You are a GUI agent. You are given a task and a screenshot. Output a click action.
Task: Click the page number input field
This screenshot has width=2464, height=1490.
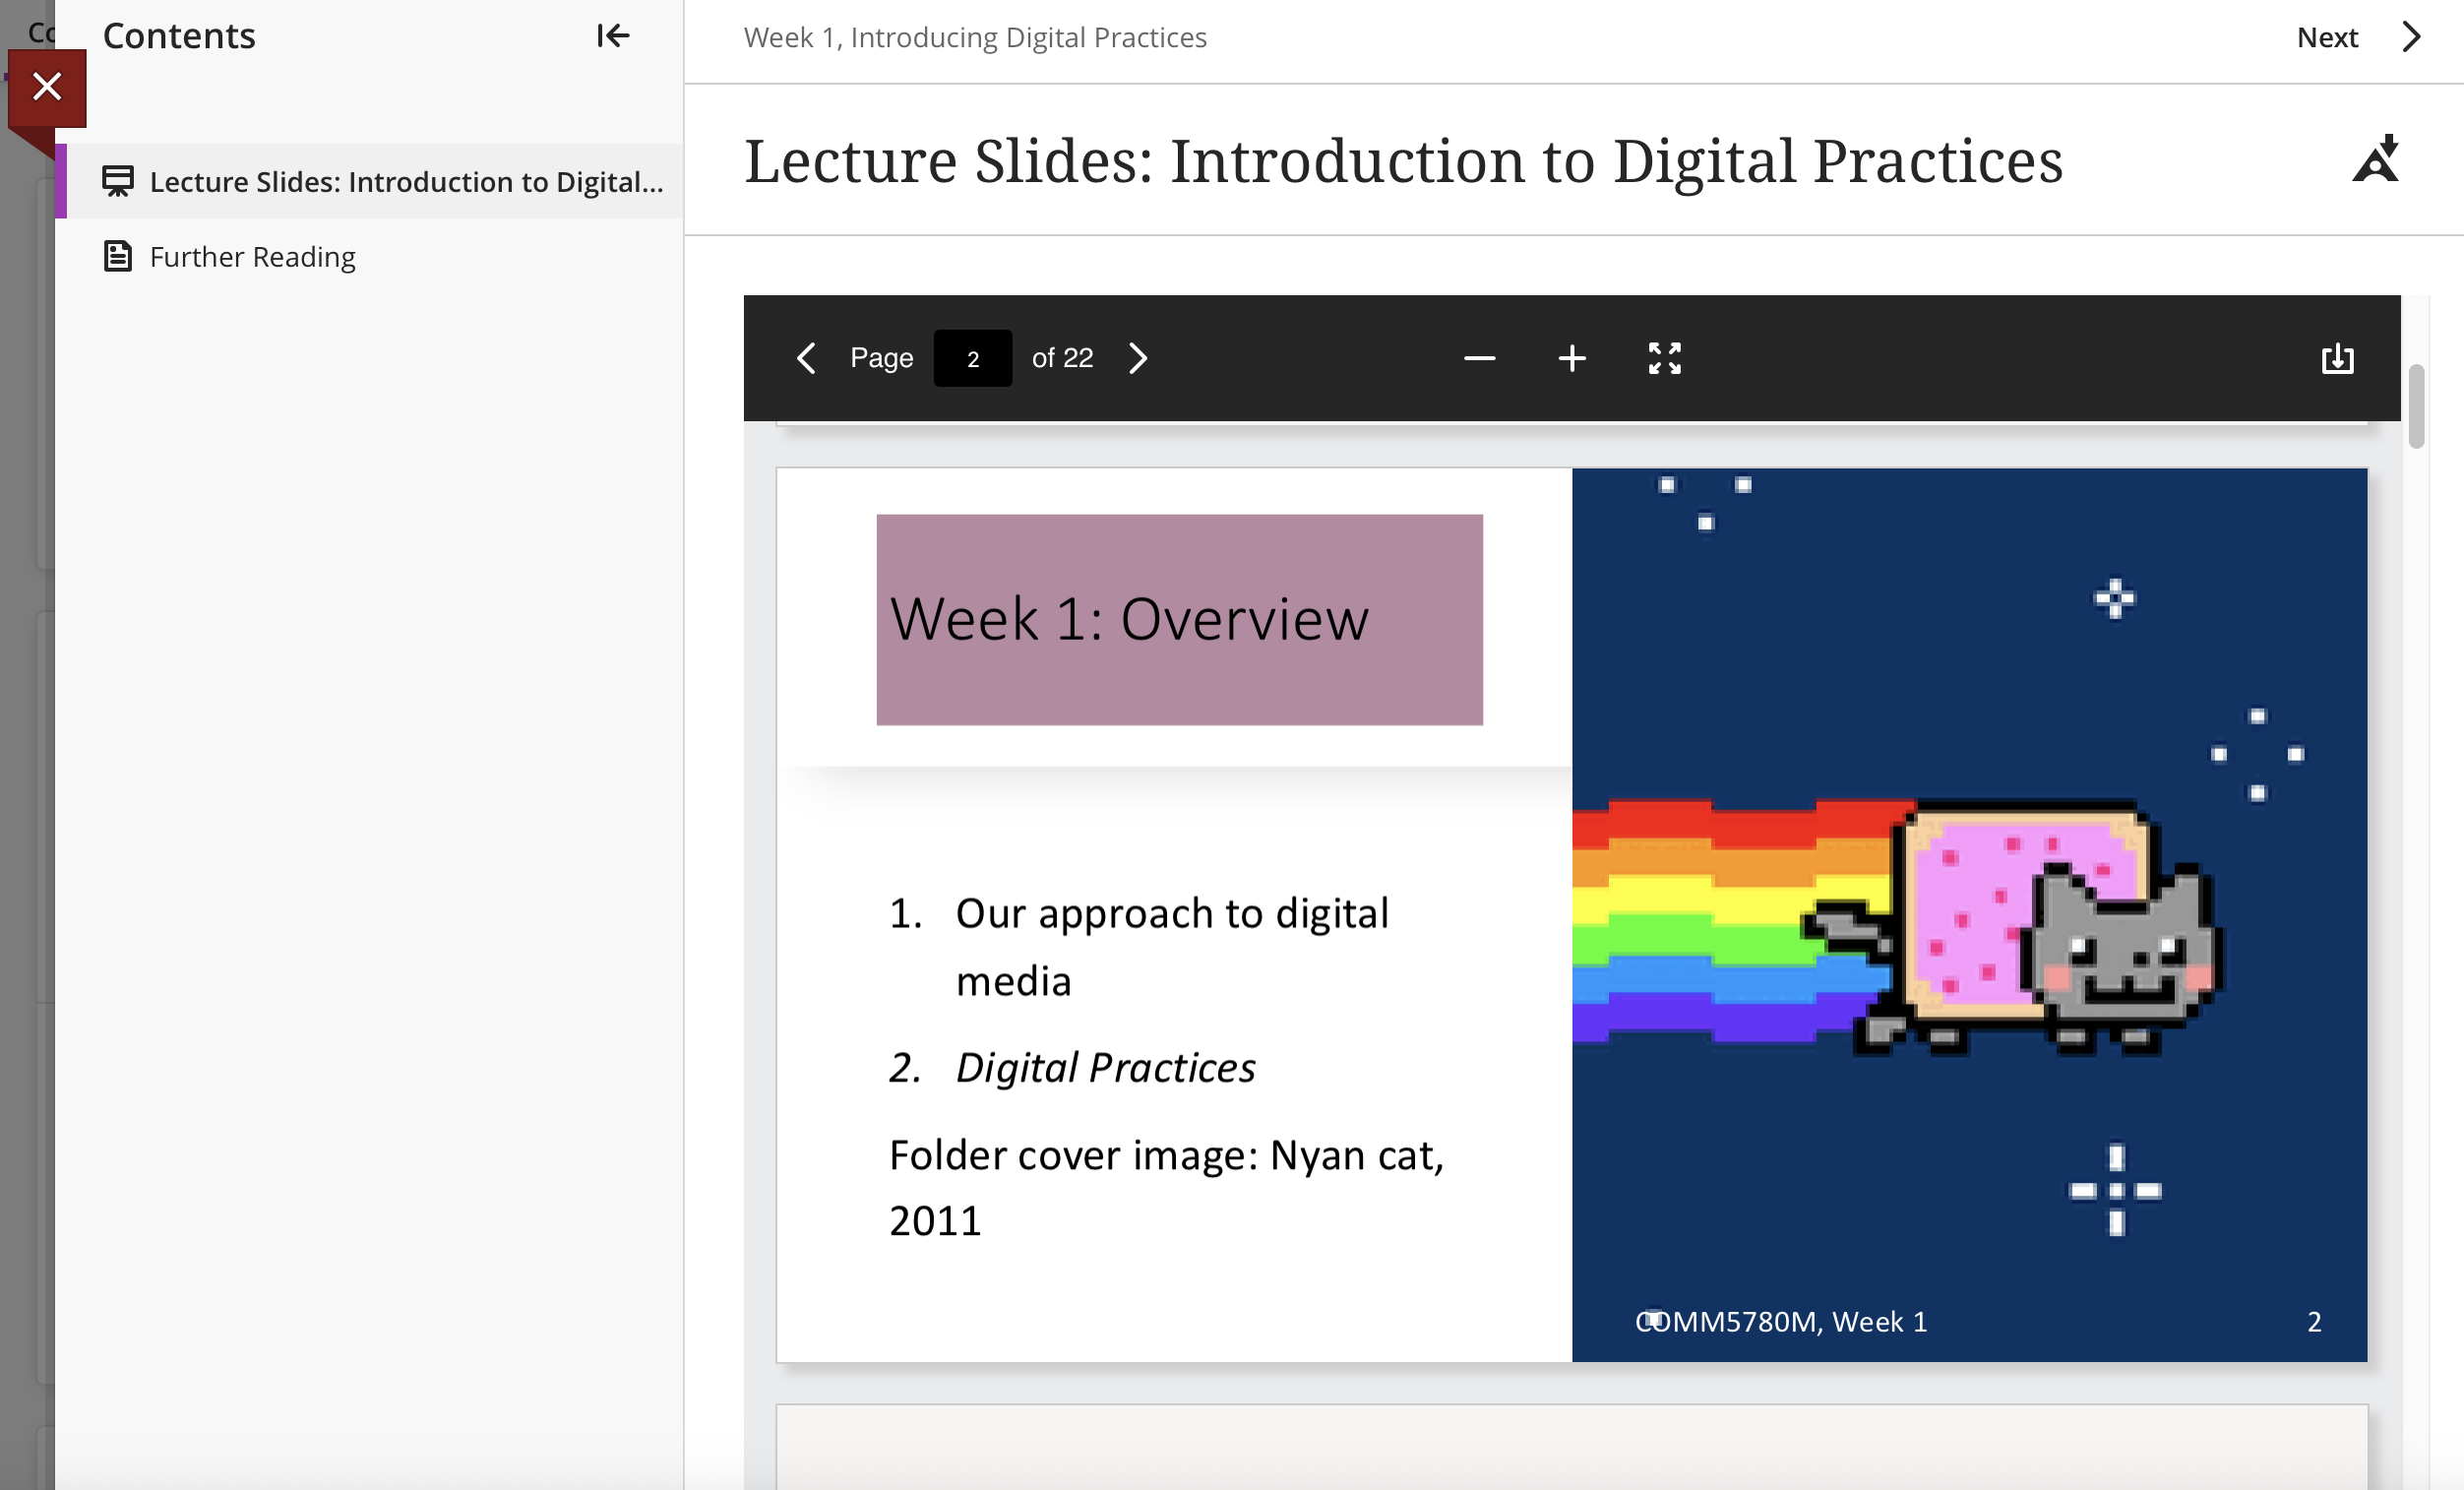tap(972, 358)
